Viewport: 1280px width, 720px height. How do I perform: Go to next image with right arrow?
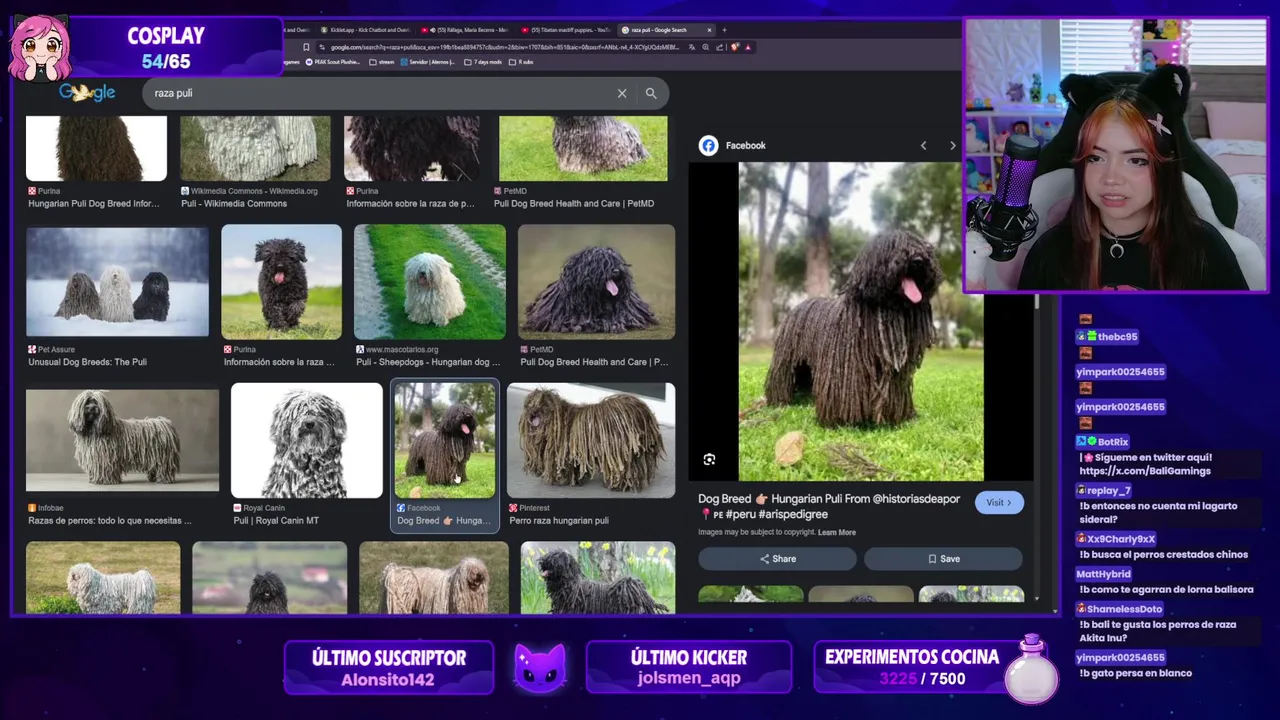[x=952, y=146]
